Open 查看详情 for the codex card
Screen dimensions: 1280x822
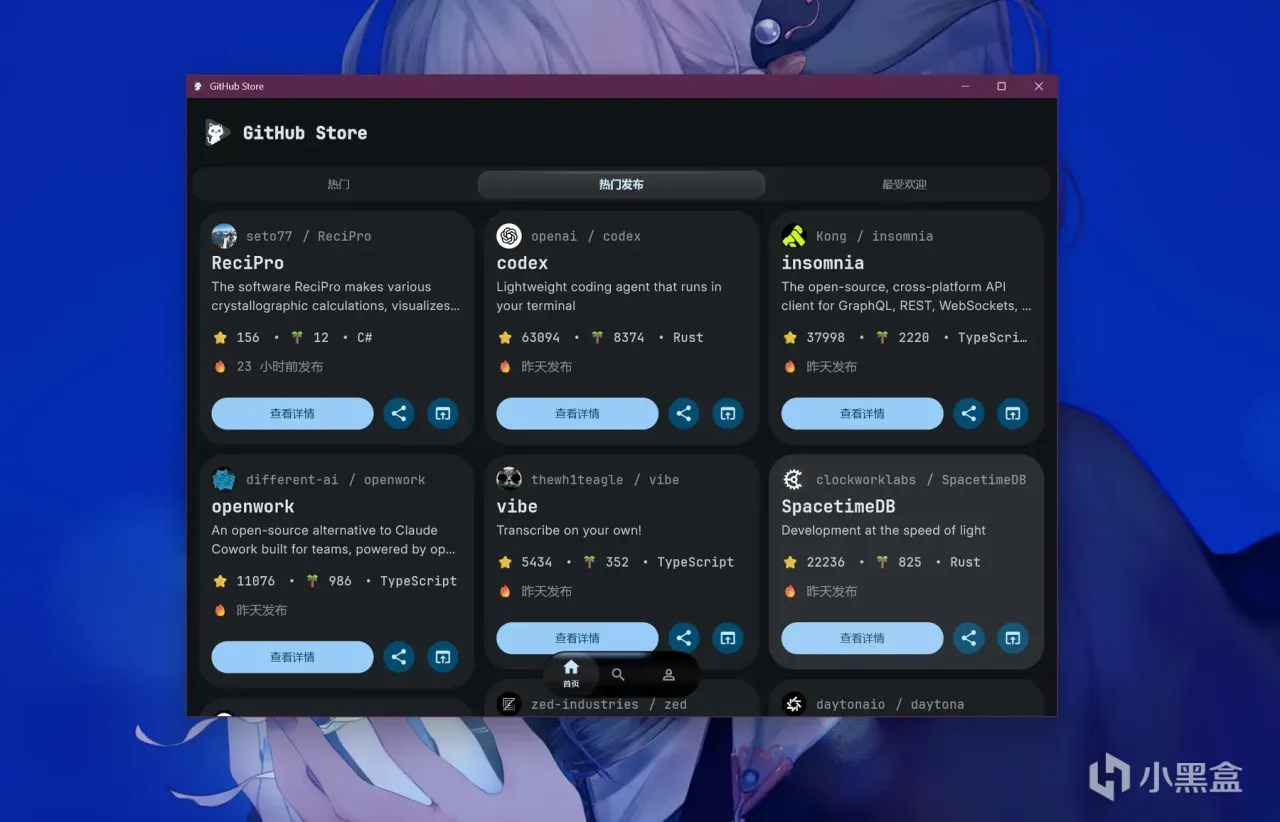tap(578, 413)
